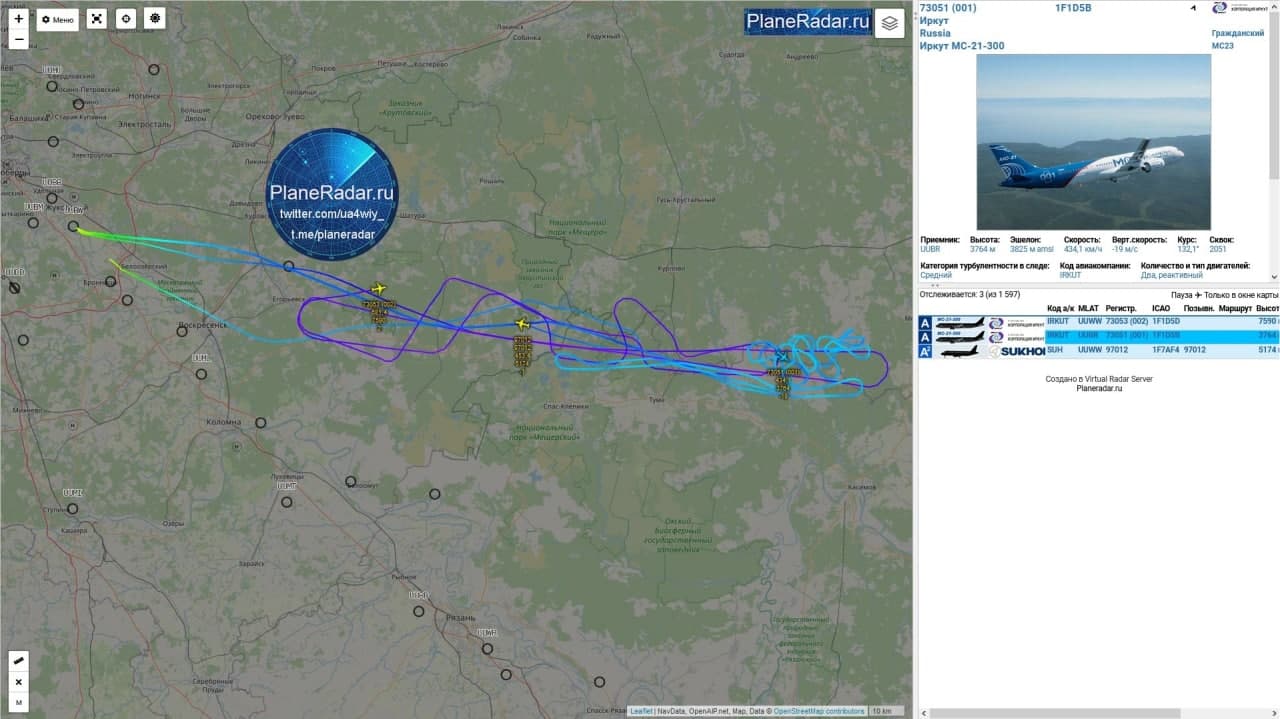Zoom out of the map
This screenshot has height=719, width=1280.
click(x=18, y=41)
